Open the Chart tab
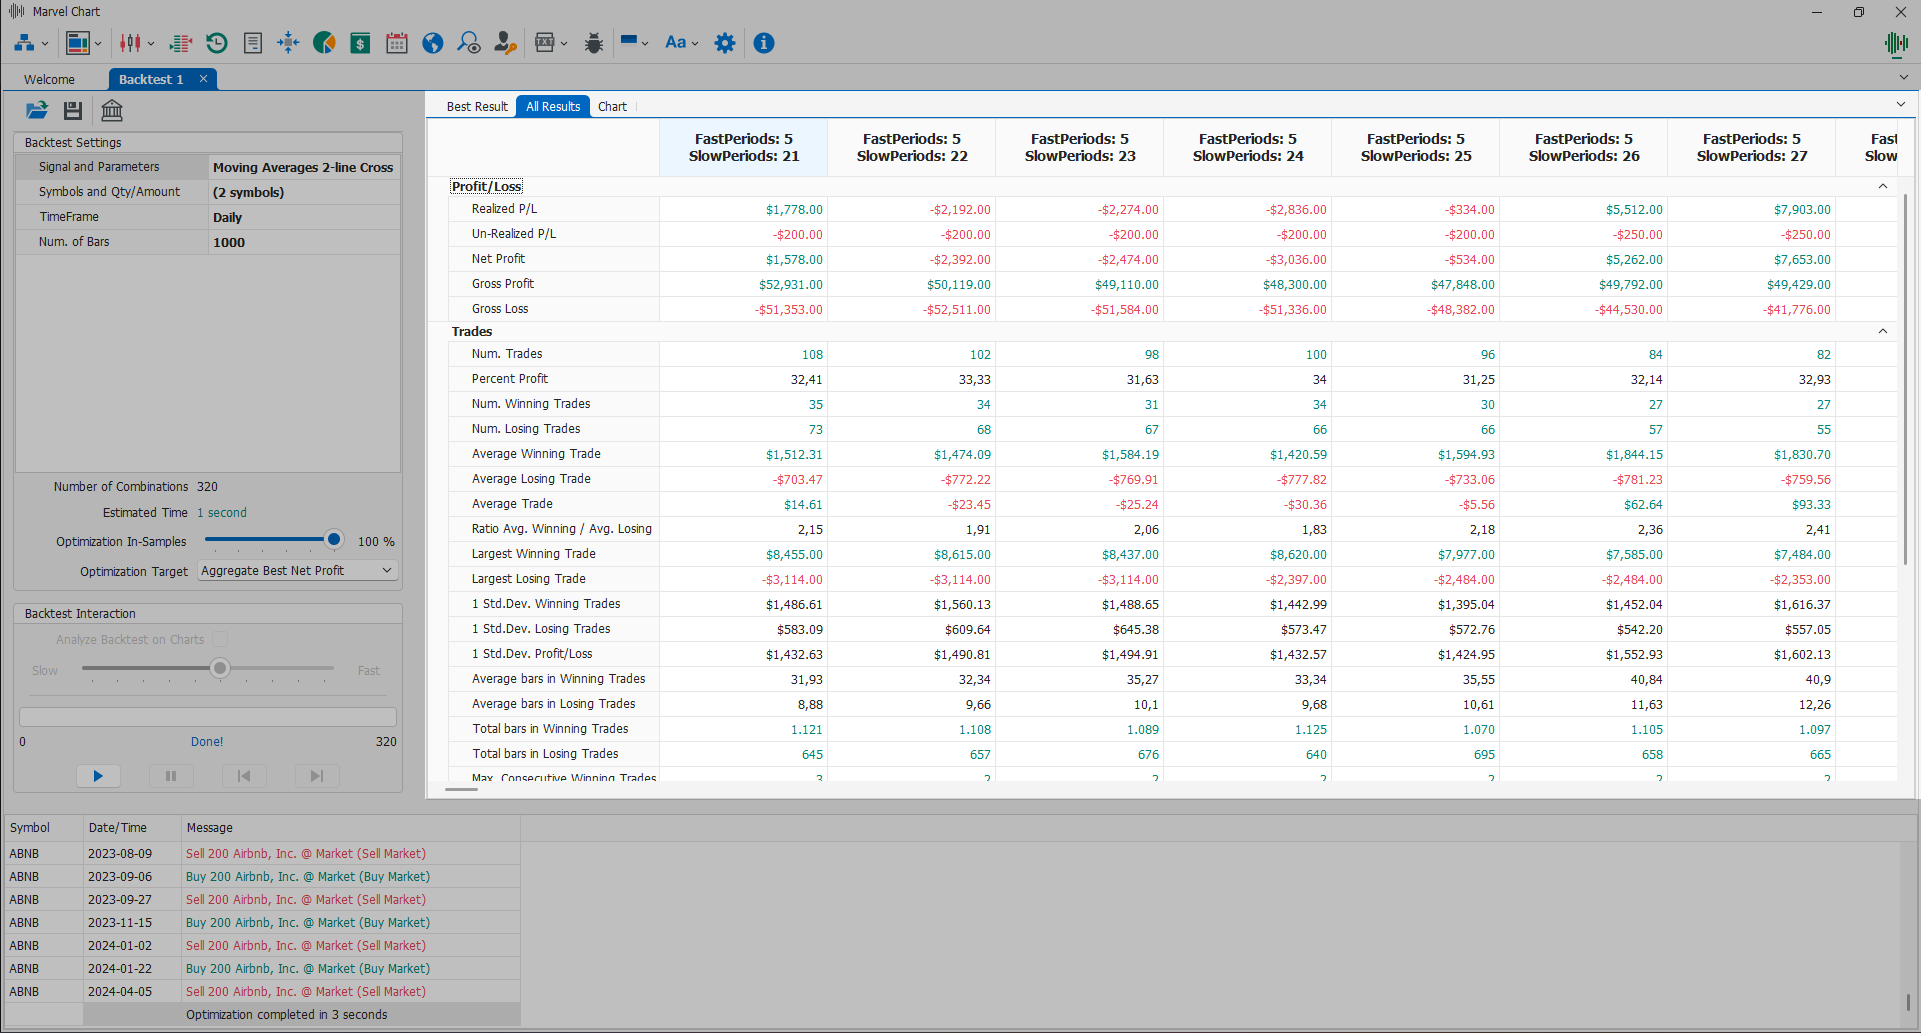The width and height of the screenshot is (1921, 1033). [612, 106]
